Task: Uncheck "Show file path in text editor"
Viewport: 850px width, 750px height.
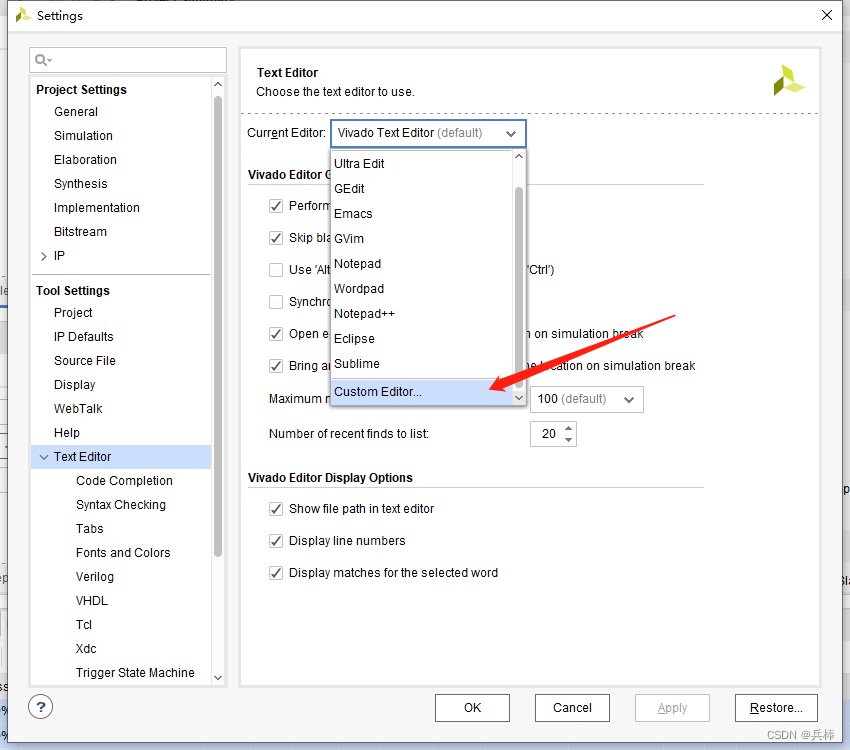Action: [x=275, y=509]
